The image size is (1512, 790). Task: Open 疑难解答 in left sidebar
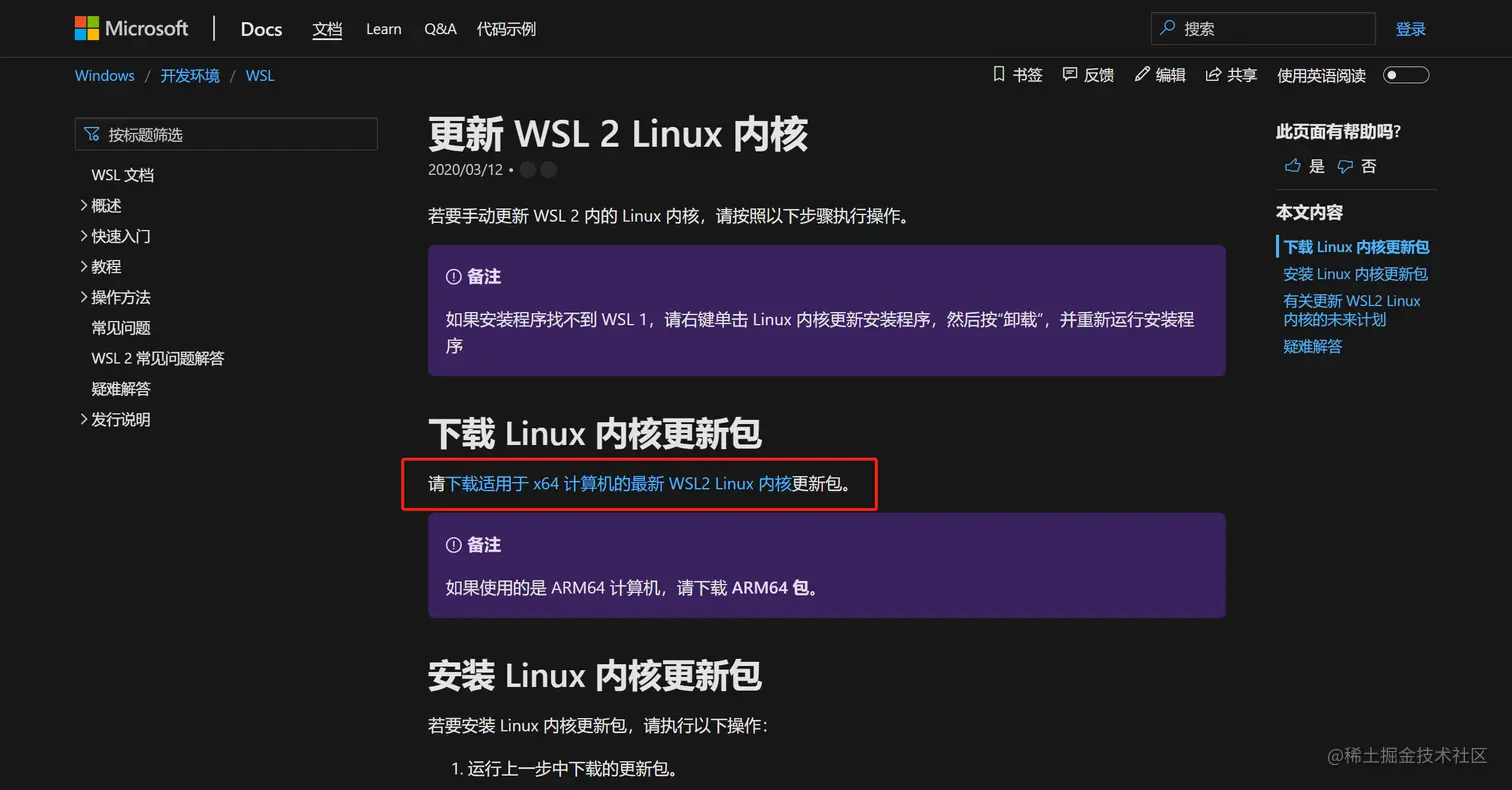click(x=121, y=389)
